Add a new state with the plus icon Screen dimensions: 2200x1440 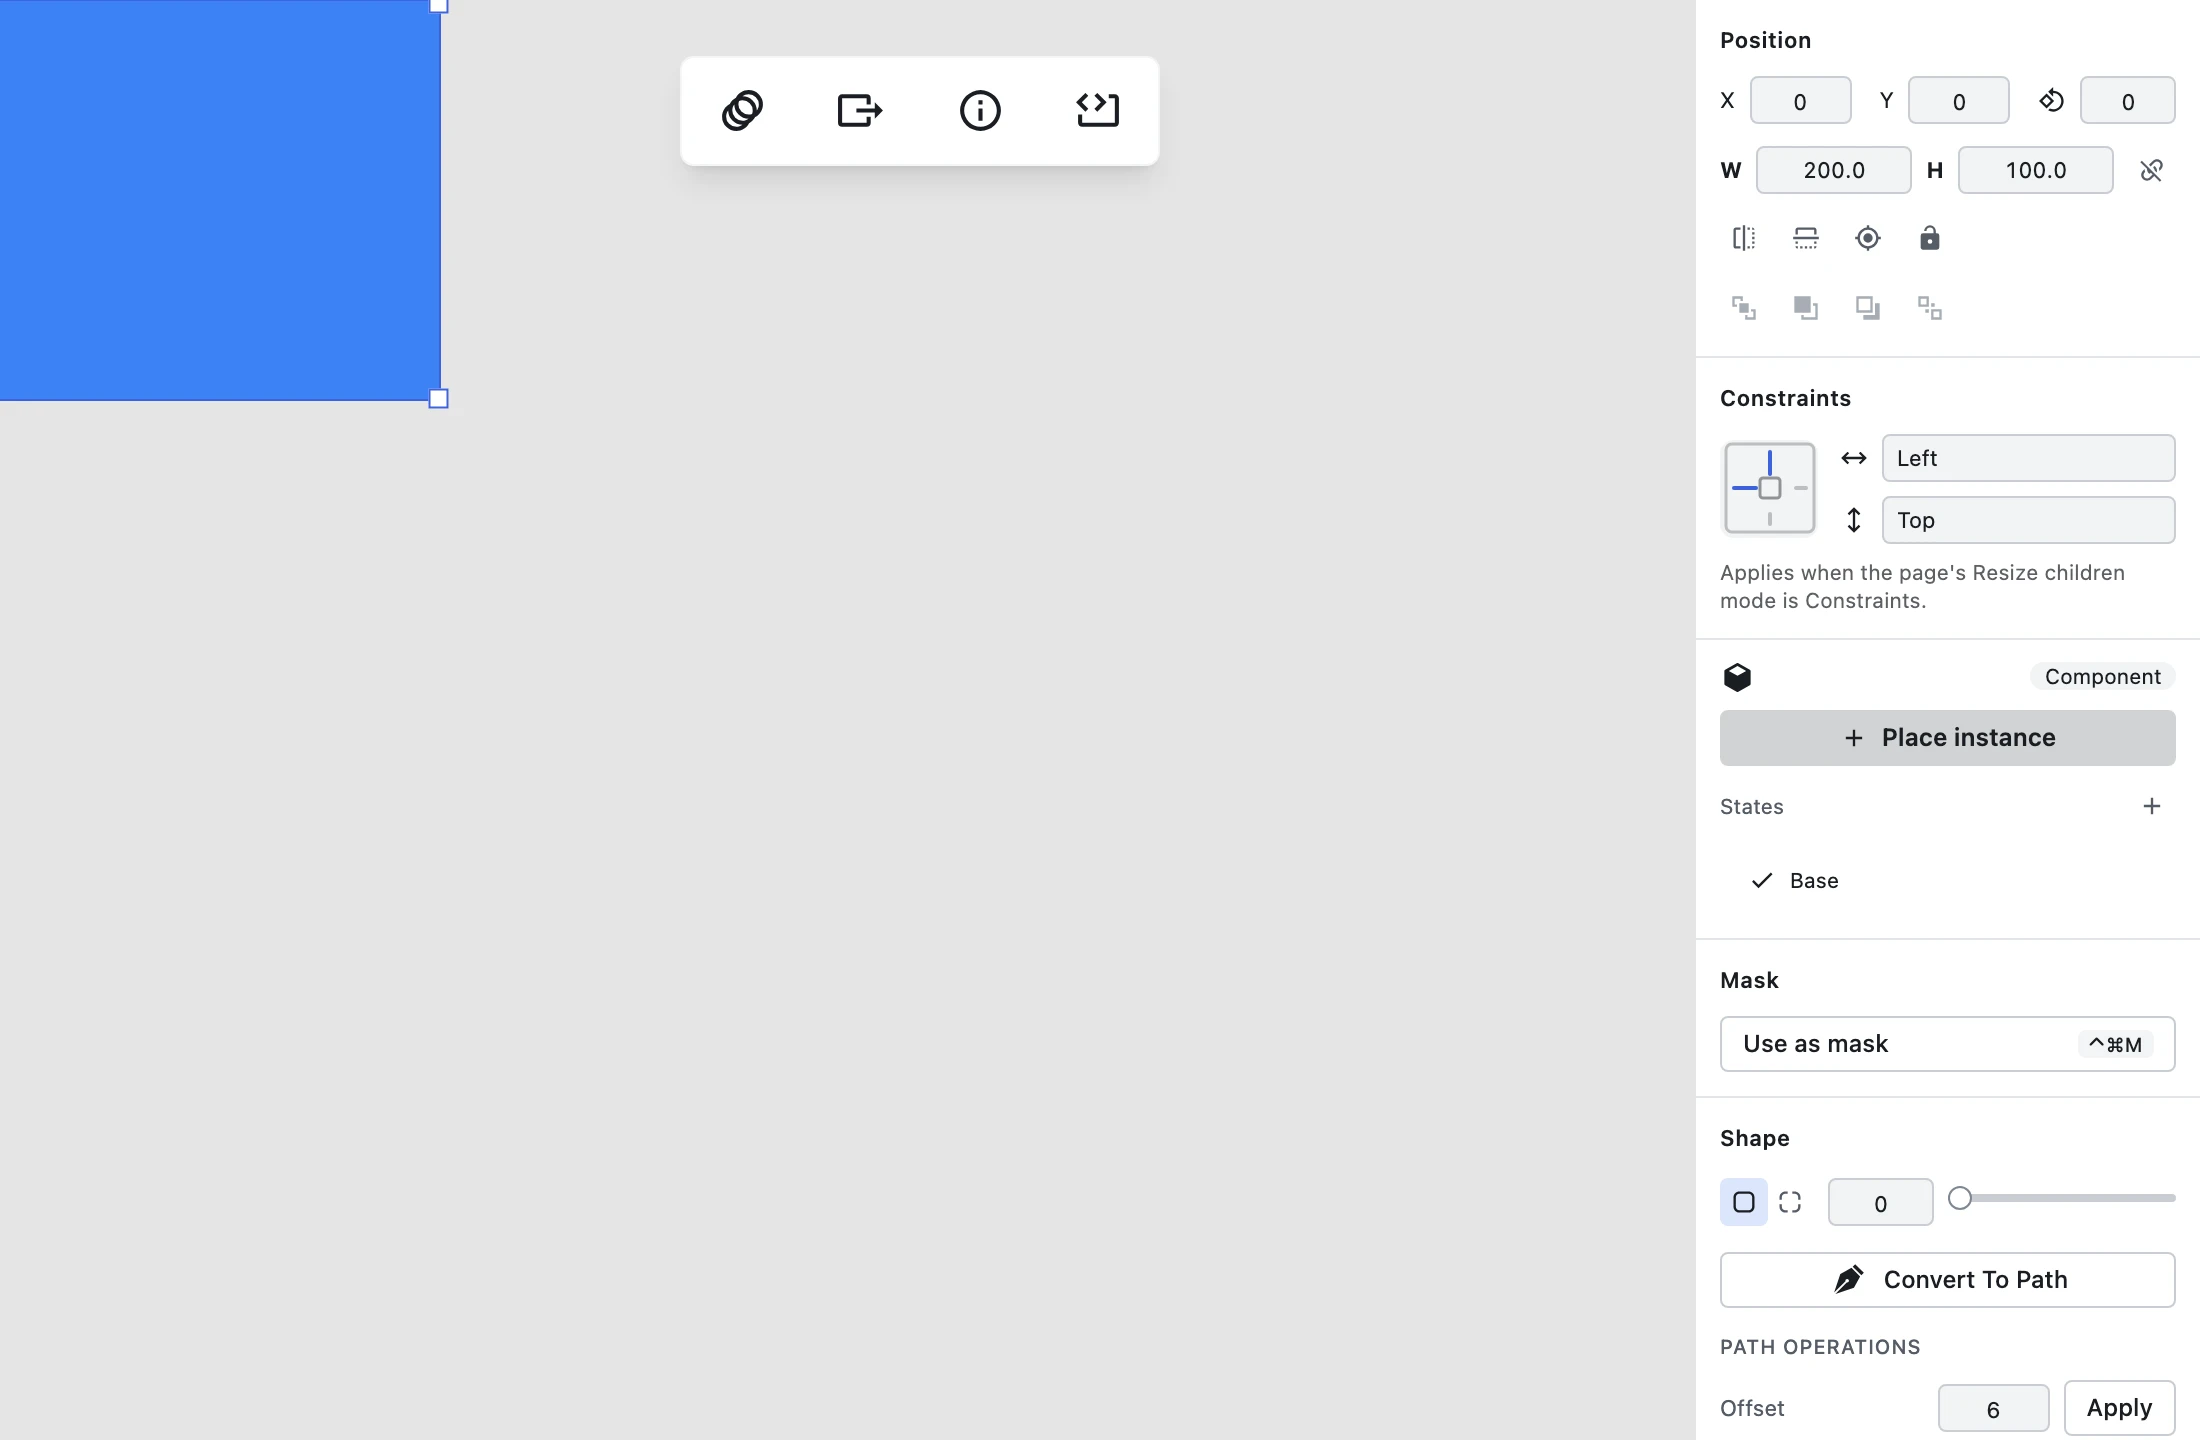[2152, 806]
